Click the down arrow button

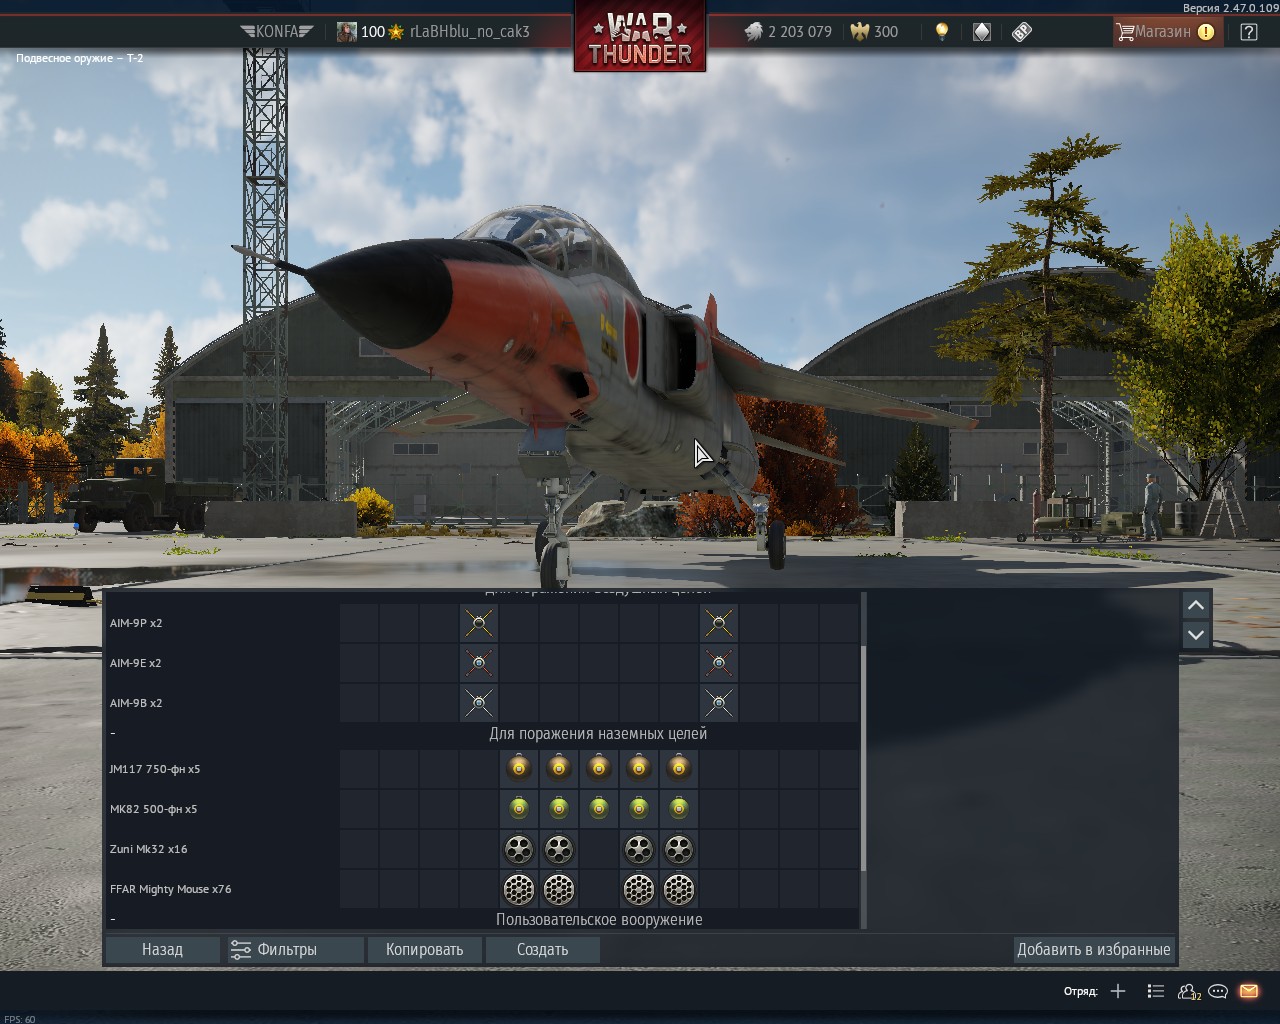coord(1196,634)
